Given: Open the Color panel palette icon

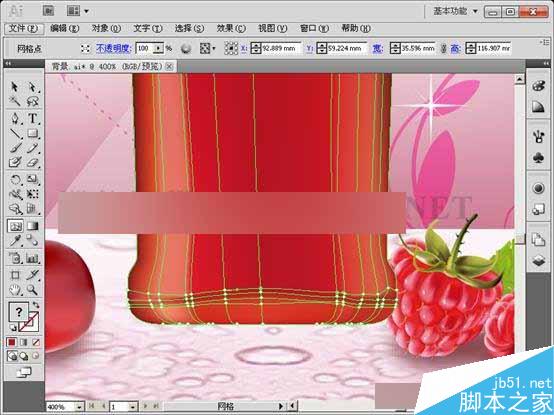Looking at the screenshot, I should (538, 86).
